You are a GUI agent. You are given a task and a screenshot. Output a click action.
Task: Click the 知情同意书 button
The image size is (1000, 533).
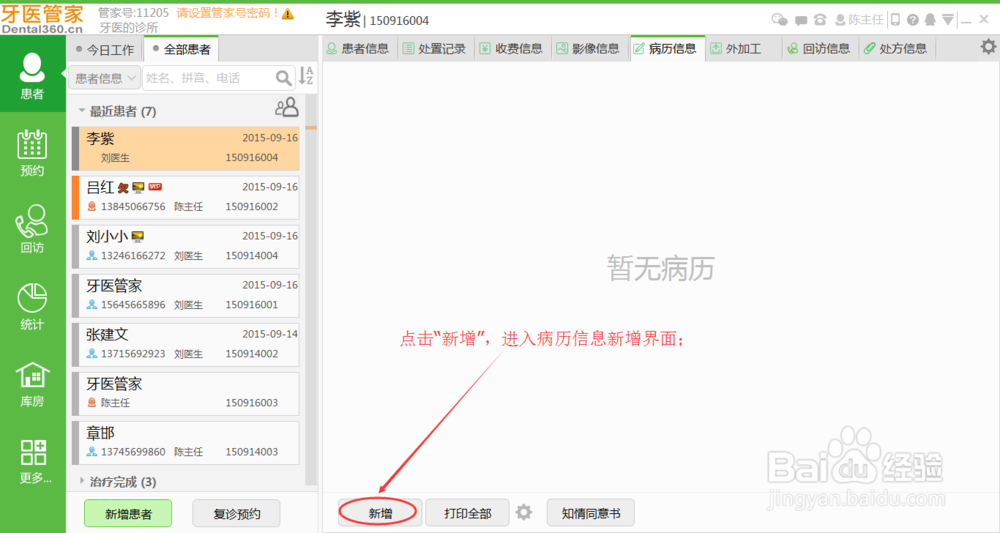click(x=591, y=513)
